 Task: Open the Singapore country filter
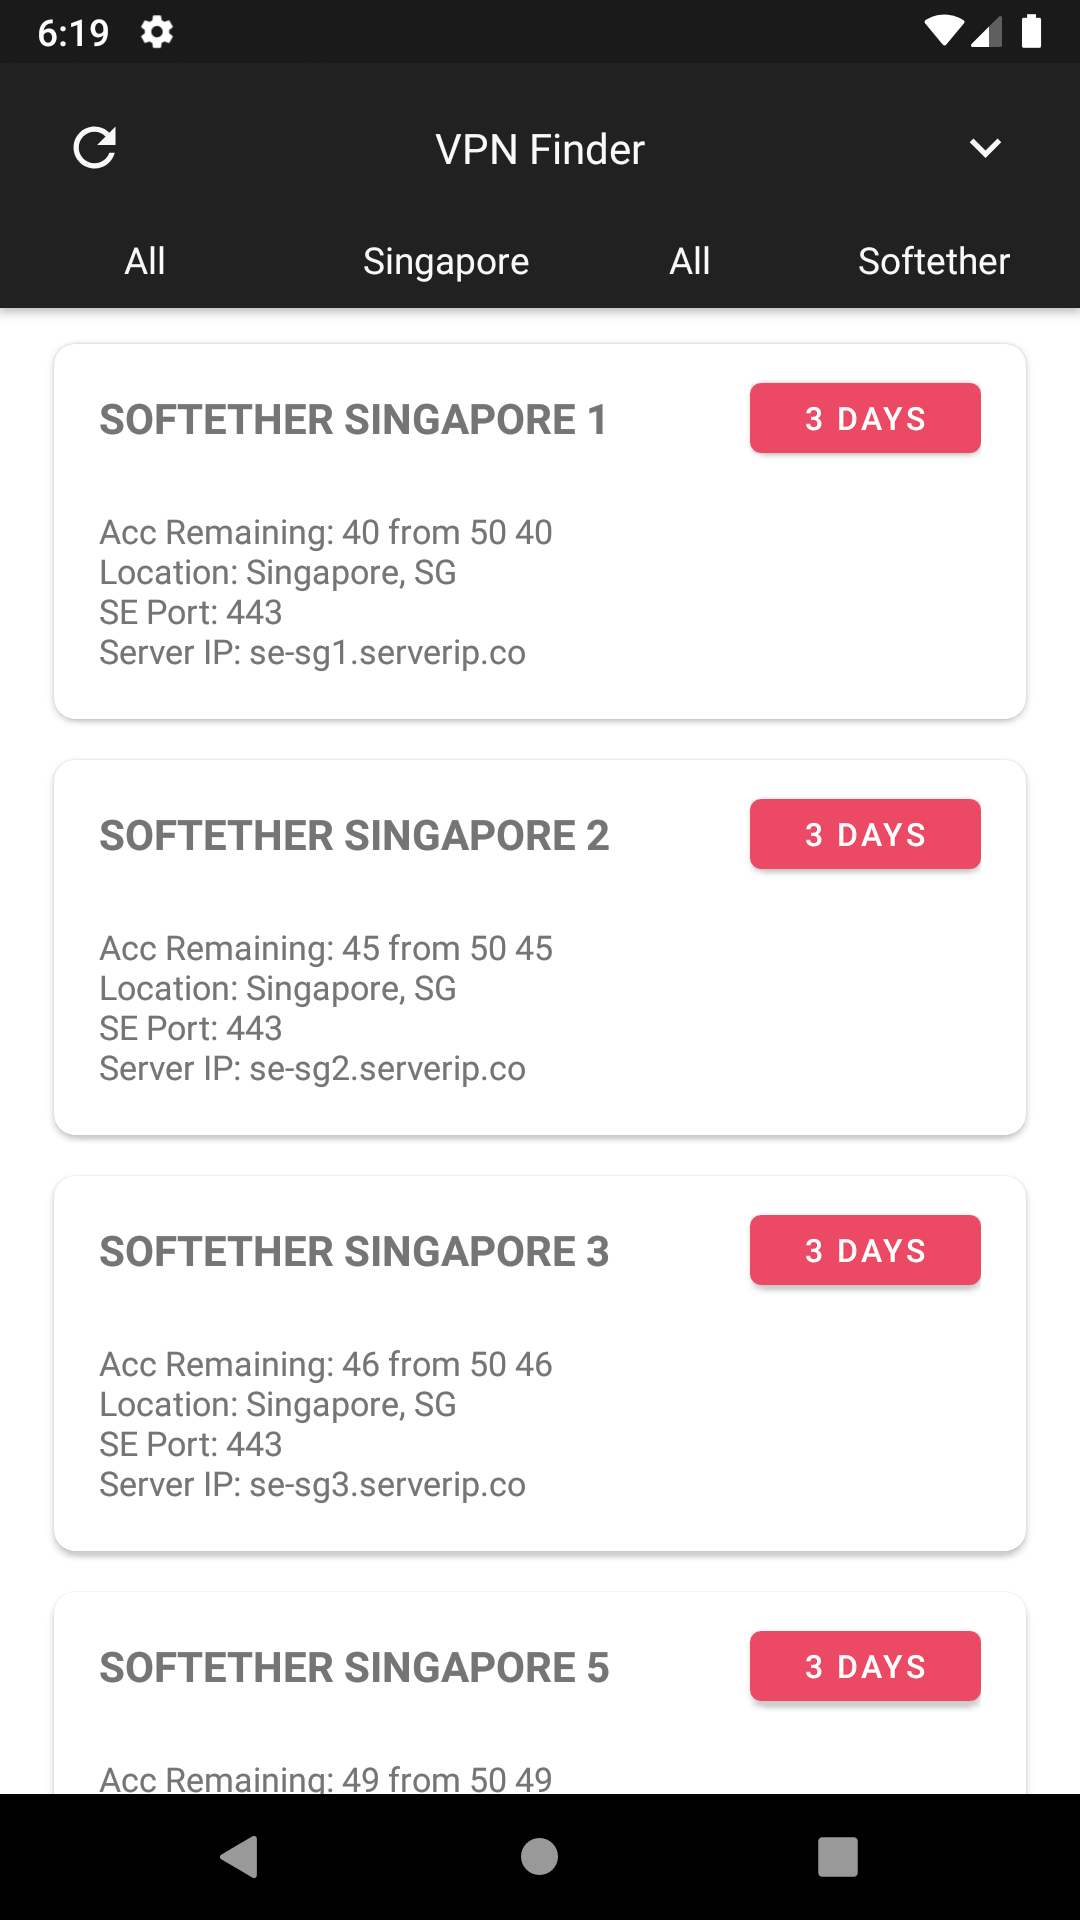(x=446, y=261)
